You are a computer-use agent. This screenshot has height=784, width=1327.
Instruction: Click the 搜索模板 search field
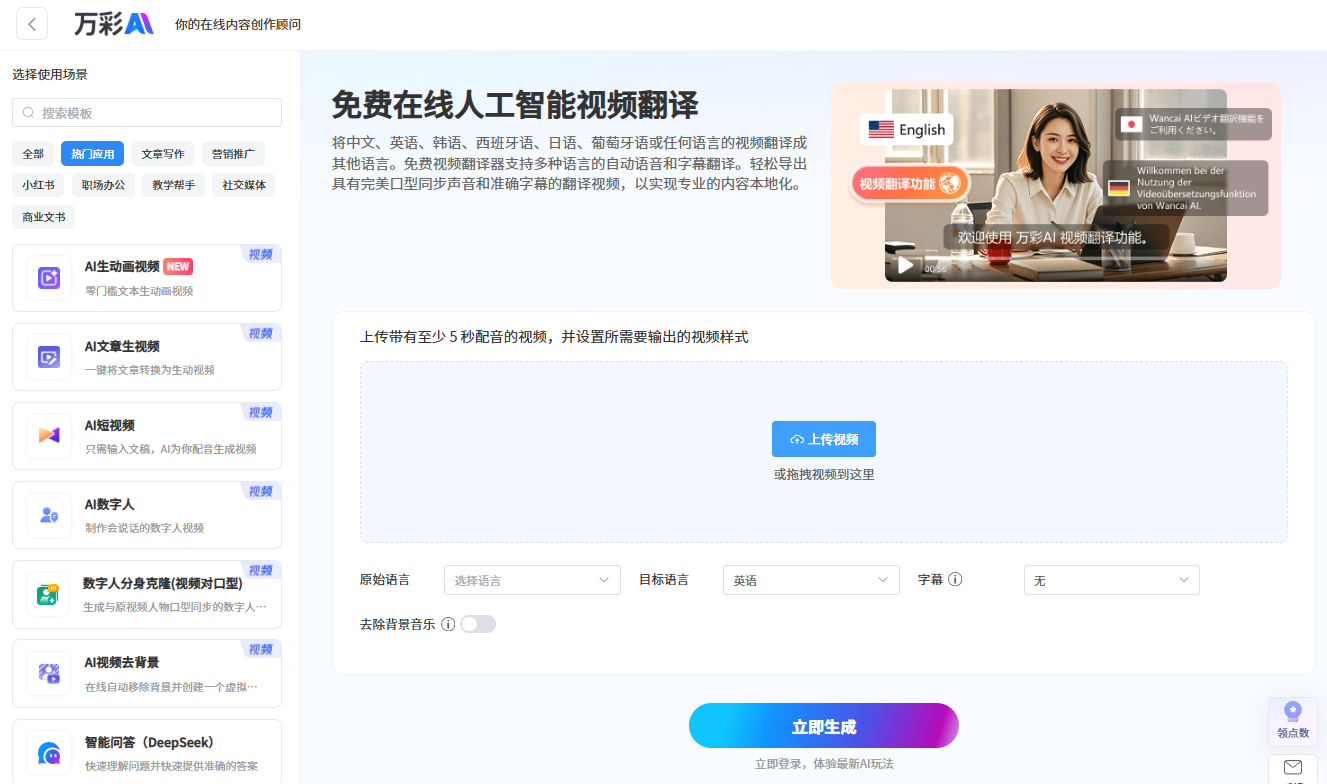click(147, 113)
